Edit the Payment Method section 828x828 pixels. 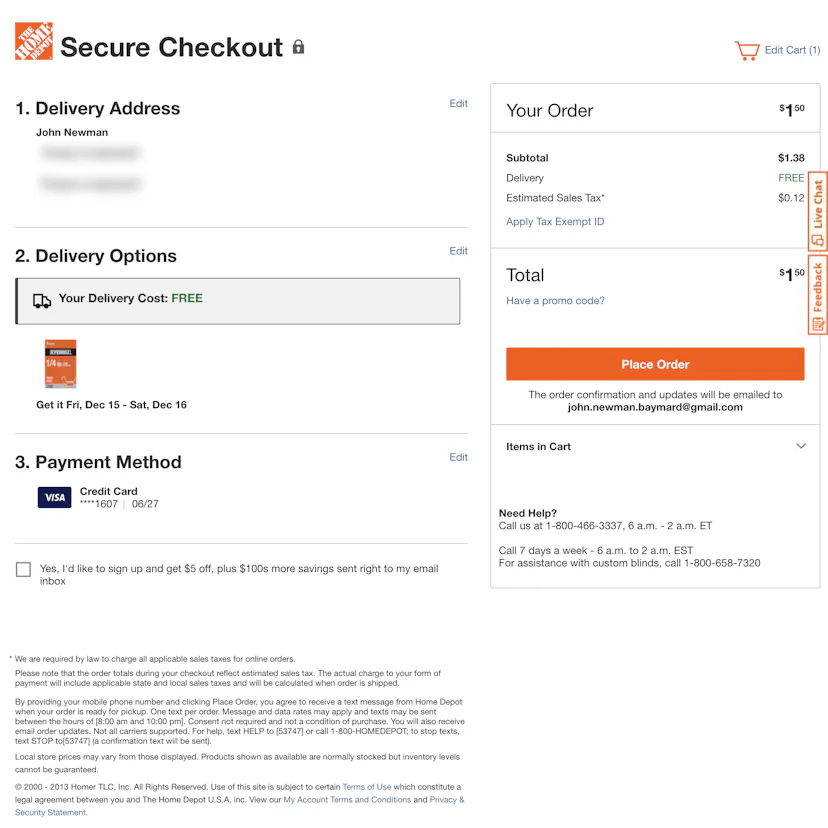pos(458,457)
